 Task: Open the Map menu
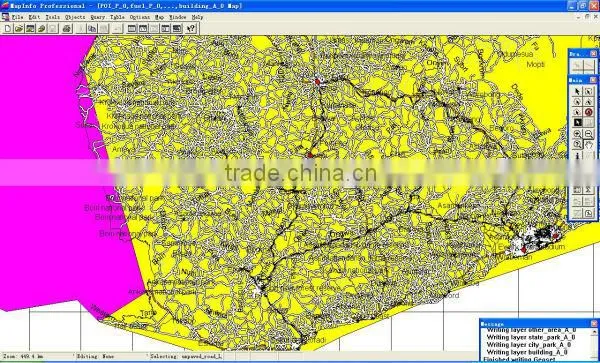[x=159, y=17]
